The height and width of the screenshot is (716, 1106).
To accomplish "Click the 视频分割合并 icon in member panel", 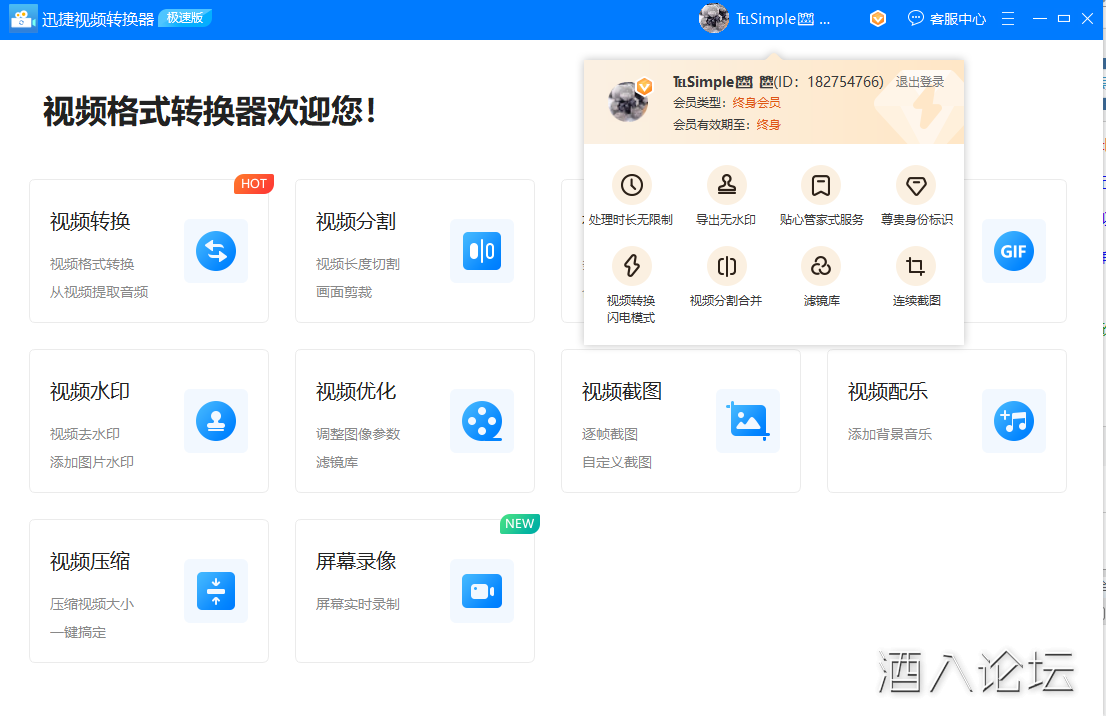I will (x=726, y=266).
